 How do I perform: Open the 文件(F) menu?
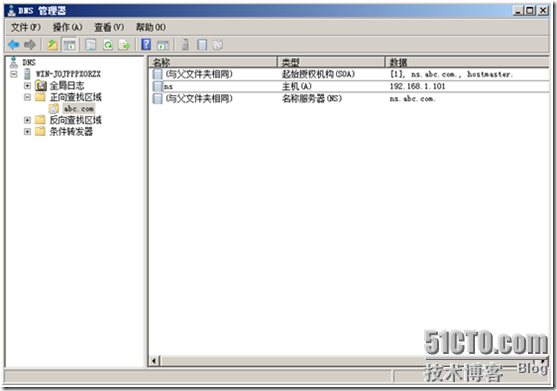[x=26, y=27]
